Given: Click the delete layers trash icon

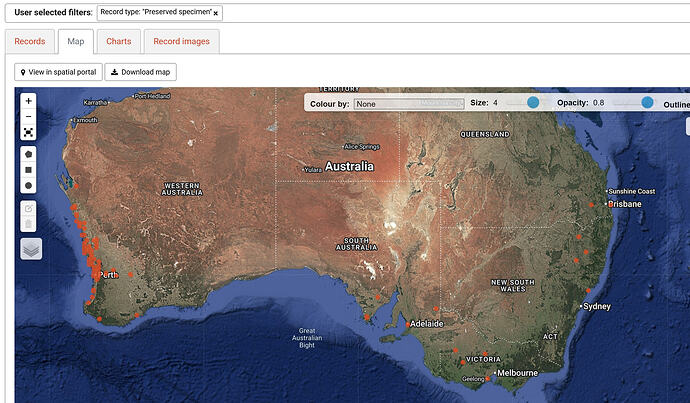Looking at the screenshot, I should [29, 224].
